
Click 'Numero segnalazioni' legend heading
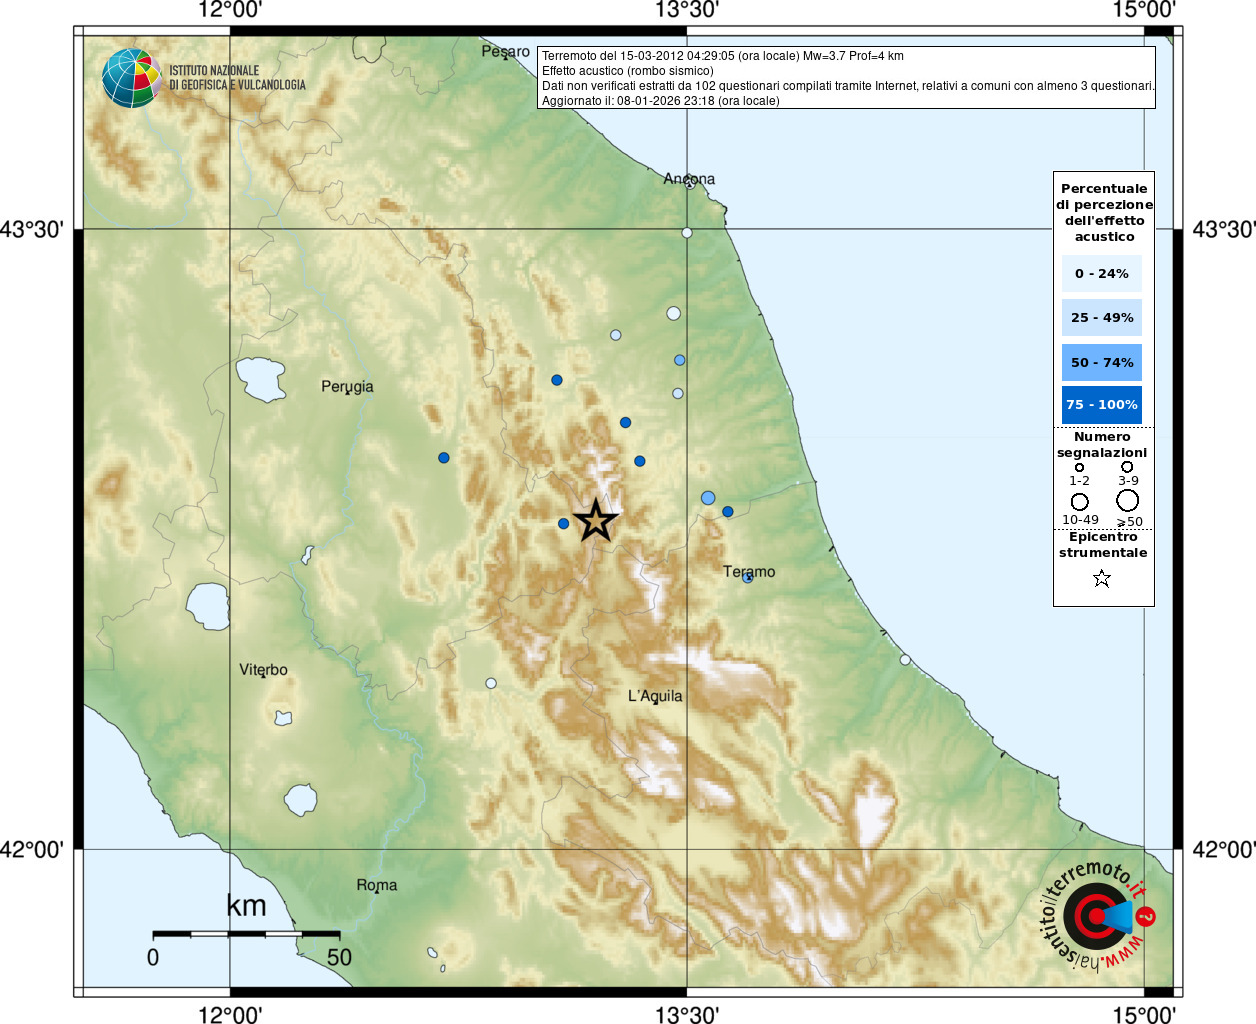click(x=1102, y=445)
